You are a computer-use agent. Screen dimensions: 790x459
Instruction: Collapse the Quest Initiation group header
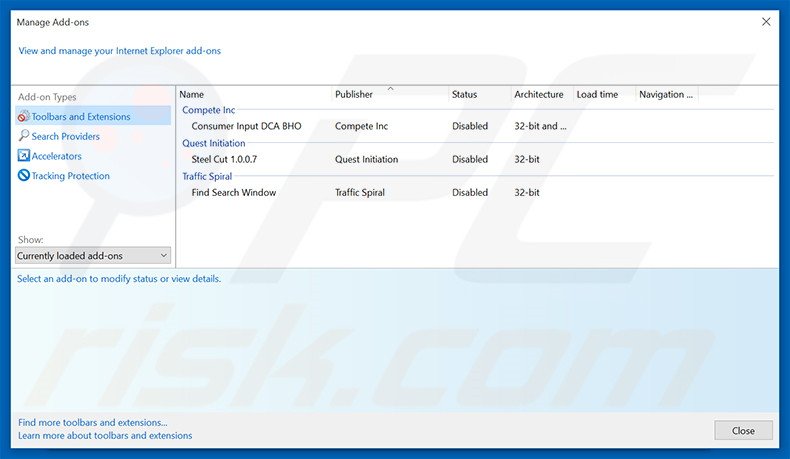pos(214,143)
